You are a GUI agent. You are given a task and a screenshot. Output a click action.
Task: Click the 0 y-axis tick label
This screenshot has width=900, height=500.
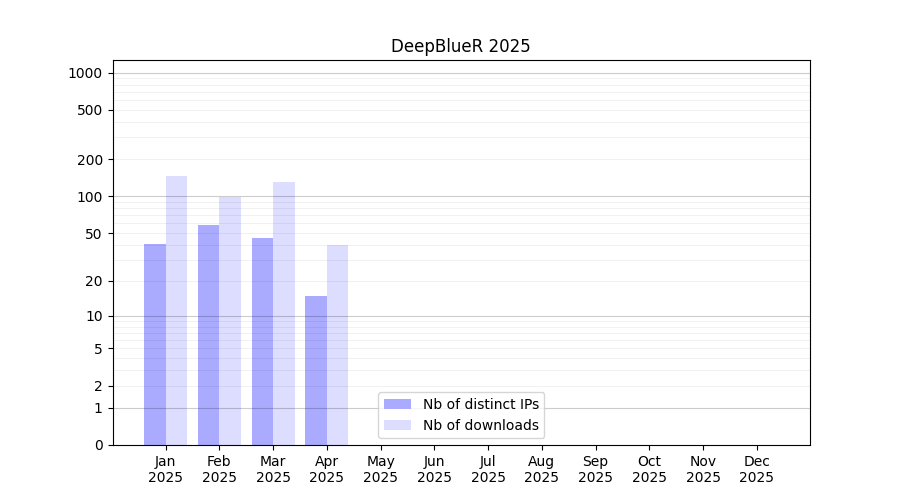(x=99, y=445)
